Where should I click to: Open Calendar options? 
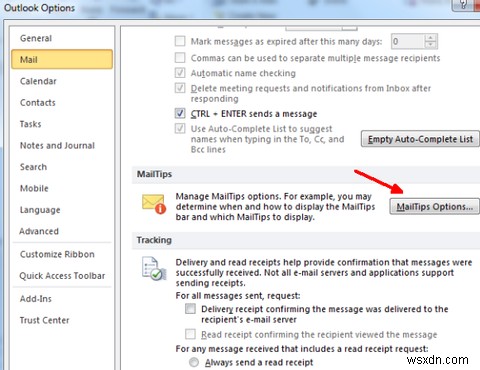[x=38, y=81]
